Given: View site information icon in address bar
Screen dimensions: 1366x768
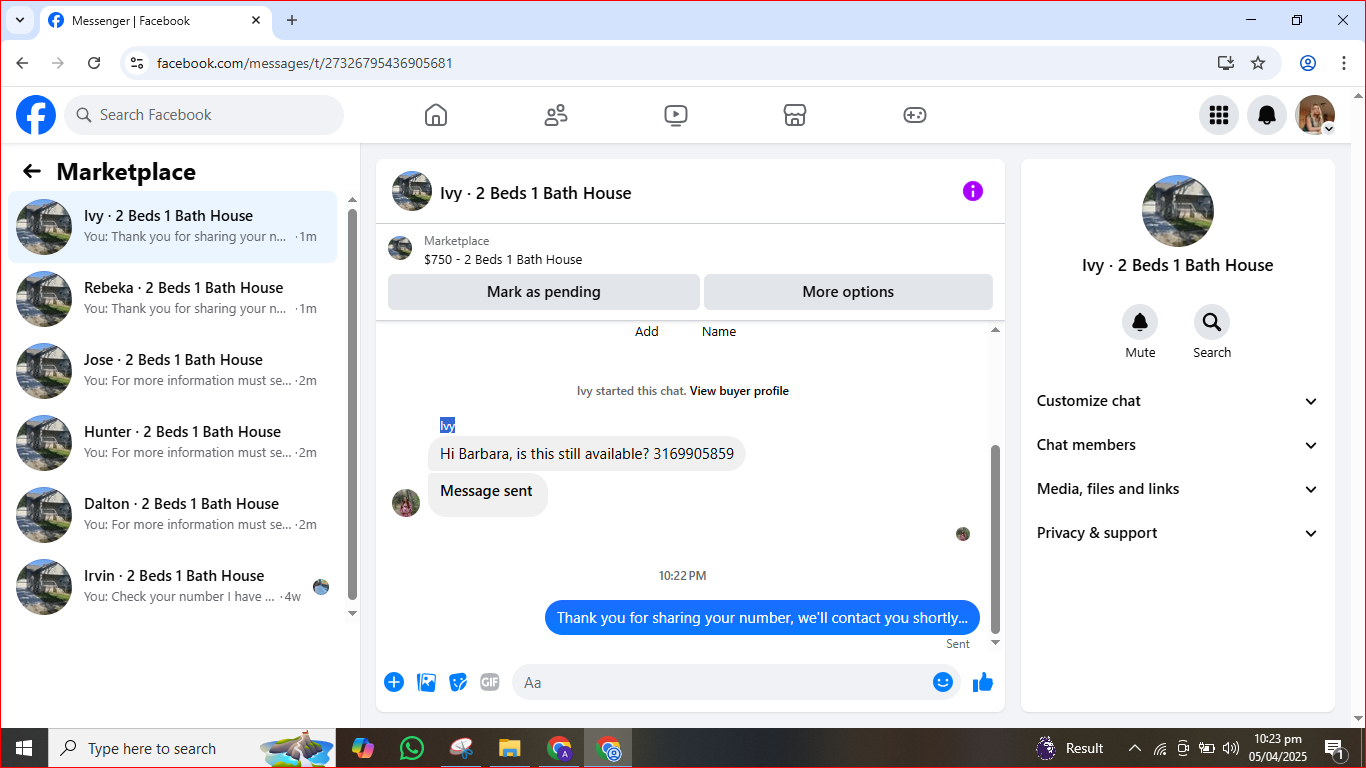Looking at the screenshot, I should coord(138,63).
